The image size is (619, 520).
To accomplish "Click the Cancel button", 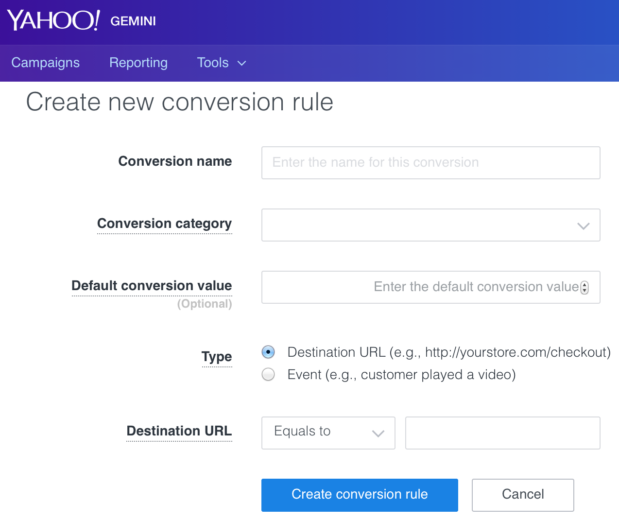I will click(x=523, y=495).
